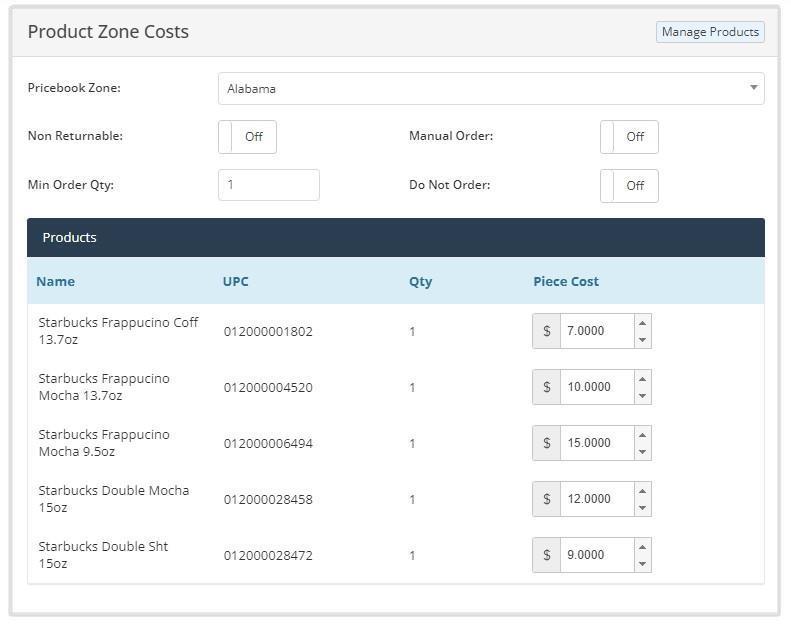This screenshot has width=791, height=627.
Task: Increase piece cost for Double Sht 15oz
Action: click(x=642, y=547)
